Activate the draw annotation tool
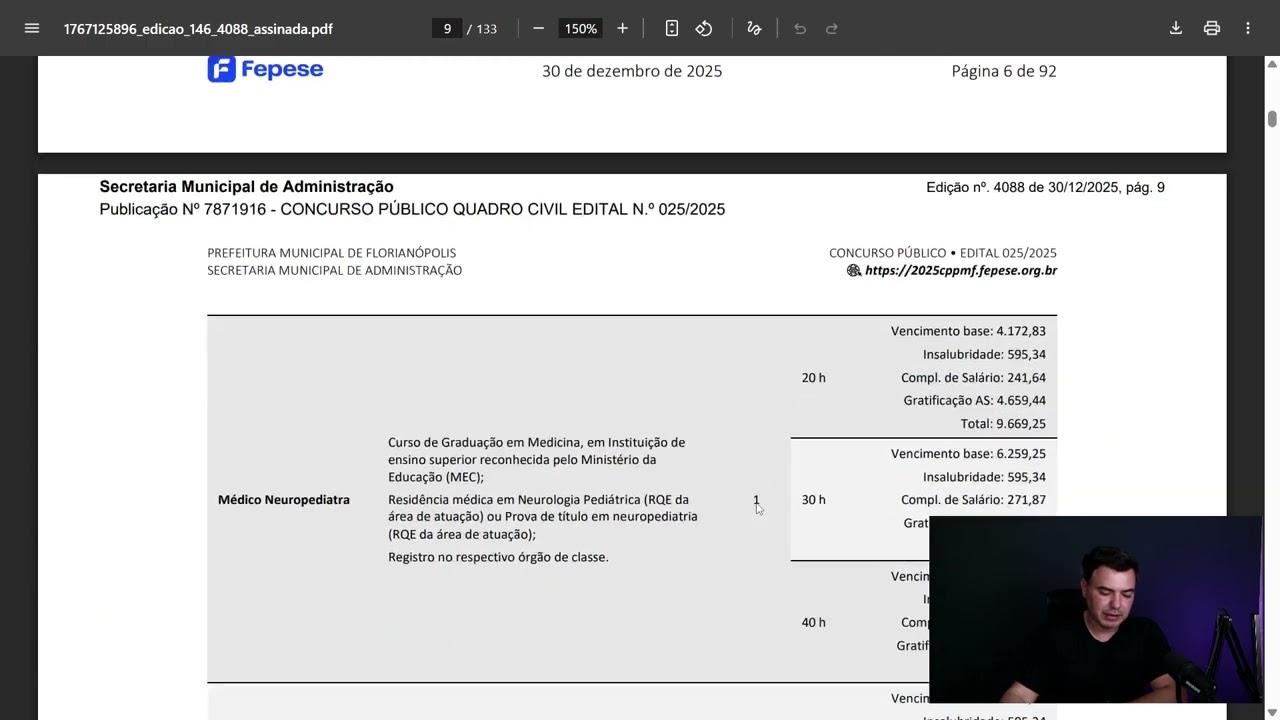Image resolution: width=1280 pixels, height=720 pixels. pyautogui.click(x=754, y=28)
